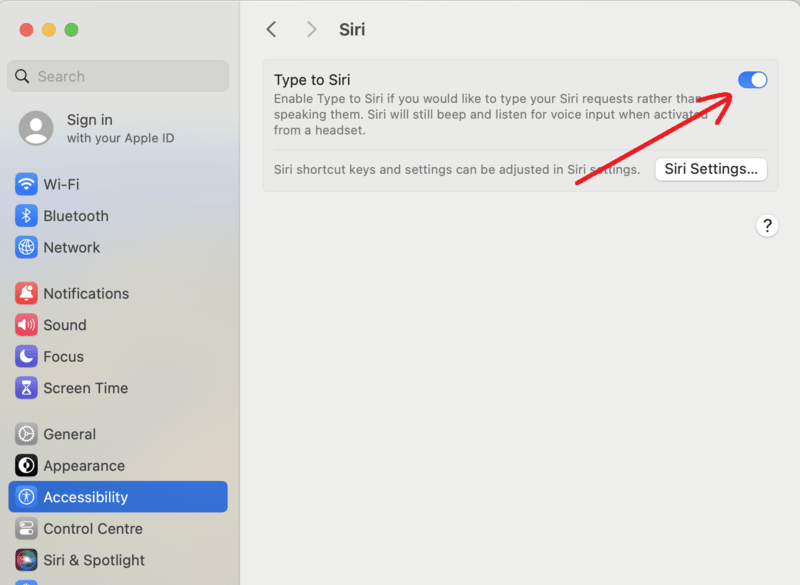
Task: Select the highlighted Accessibility label
Action: 86,497
